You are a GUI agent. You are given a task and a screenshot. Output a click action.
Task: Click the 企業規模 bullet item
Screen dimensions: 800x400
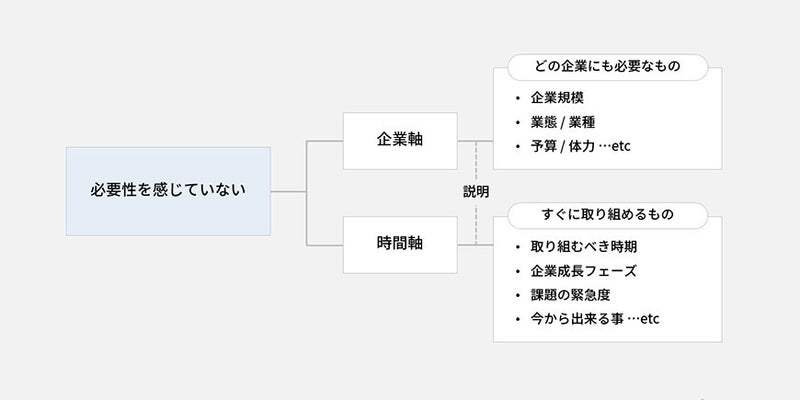click(x=557, y=97)
